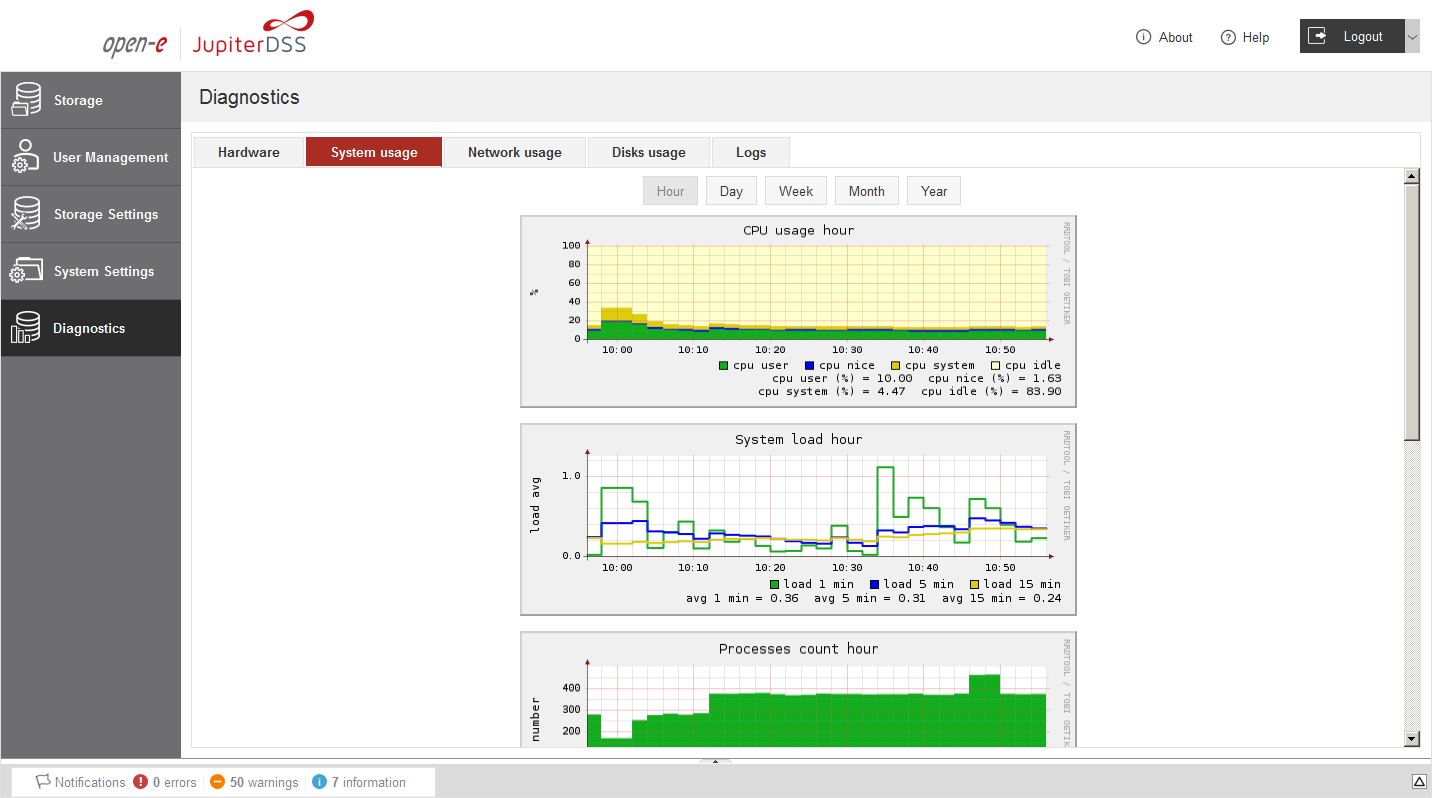Open the Disks usage tab
The width and height of the screenshot is (1432, 798).
click(x=649, y=152)
